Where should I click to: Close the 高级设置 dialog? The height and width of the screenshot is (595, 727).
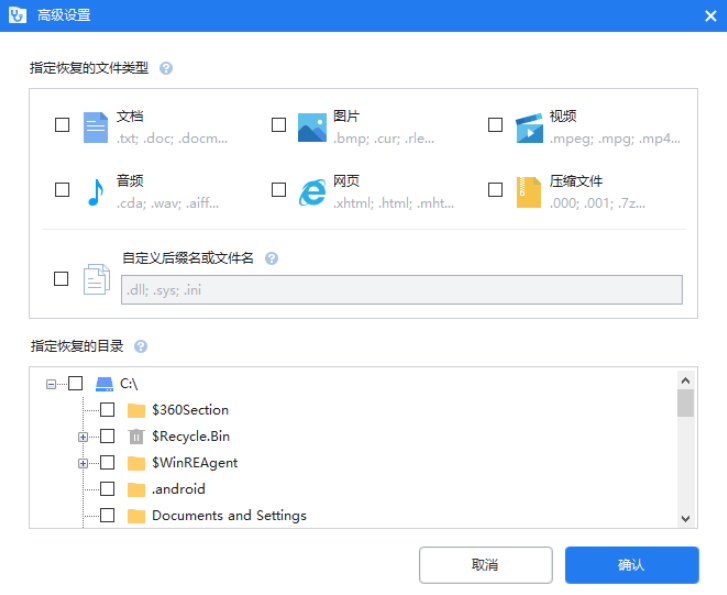(710, 16)
